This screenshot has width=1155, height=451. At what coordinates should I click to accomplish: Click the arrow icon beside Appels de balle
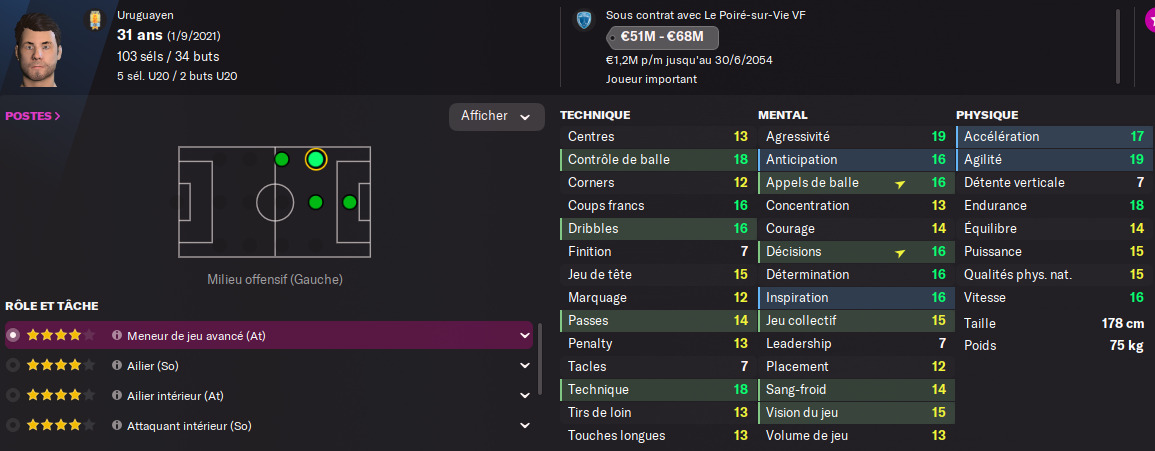coord(900,183)
